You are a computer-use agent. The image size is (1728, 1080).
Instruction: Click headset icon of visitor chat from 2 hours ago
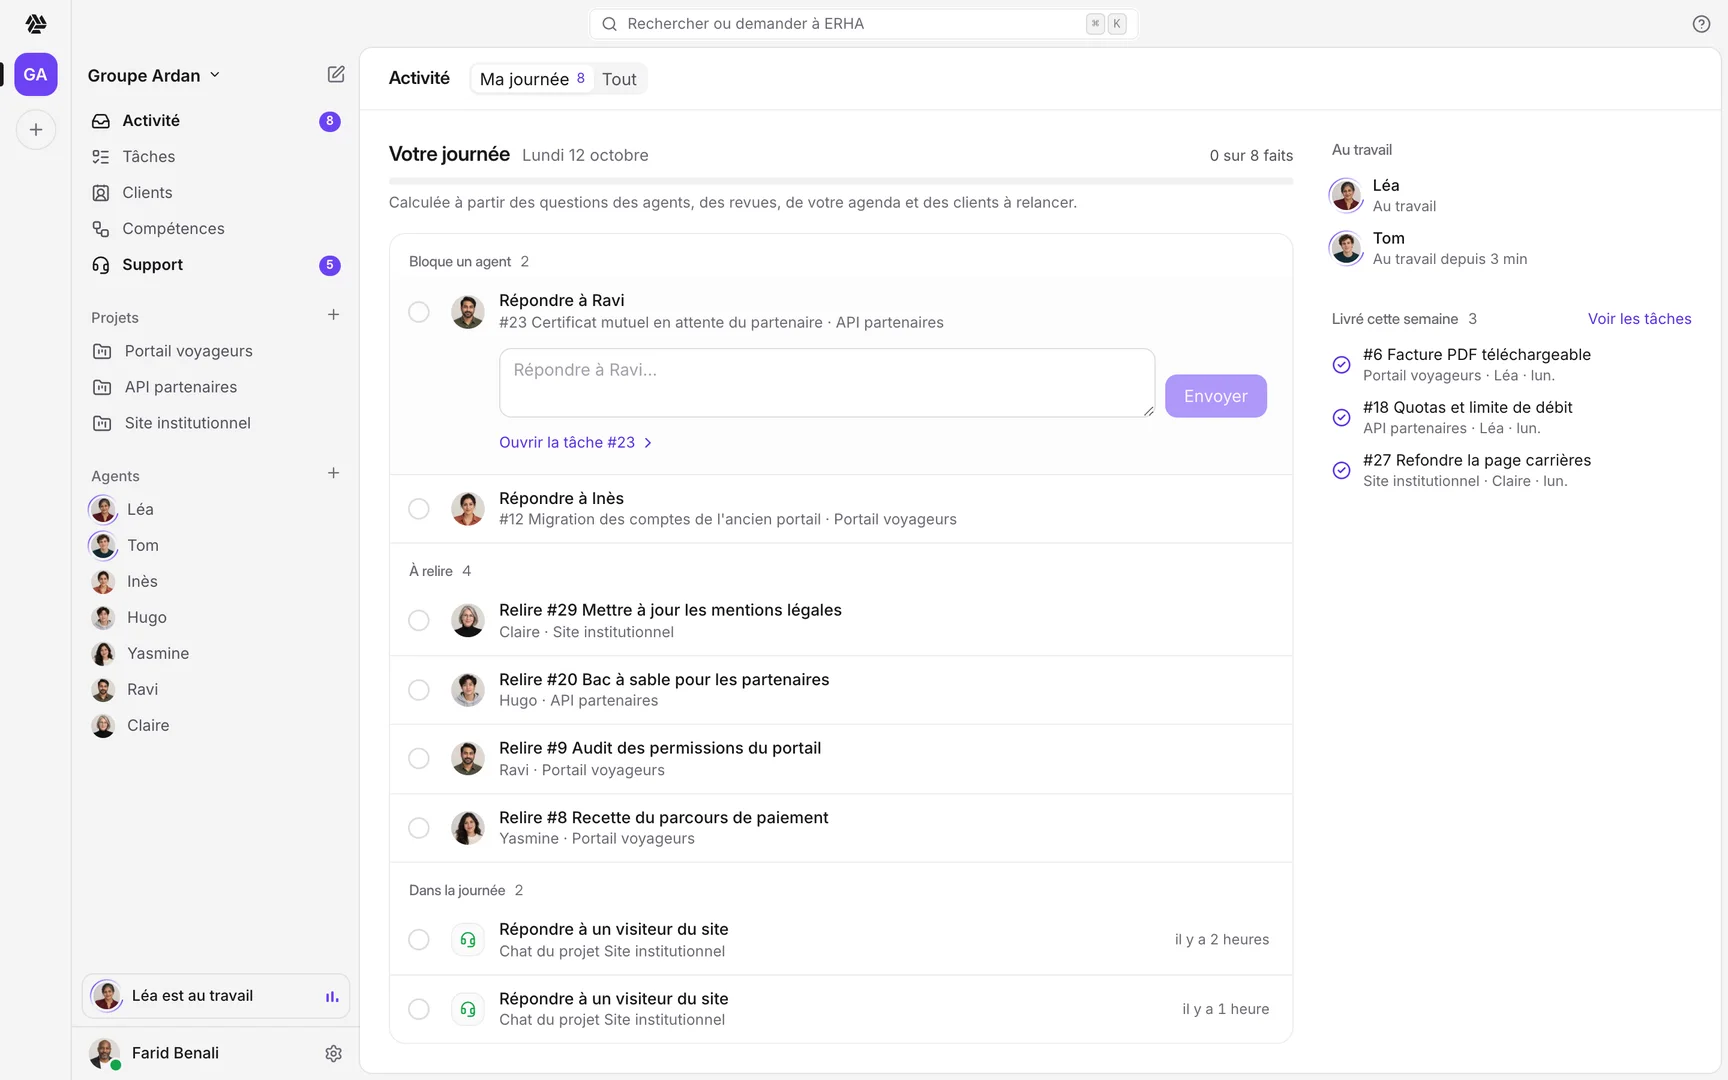(468, 940)
